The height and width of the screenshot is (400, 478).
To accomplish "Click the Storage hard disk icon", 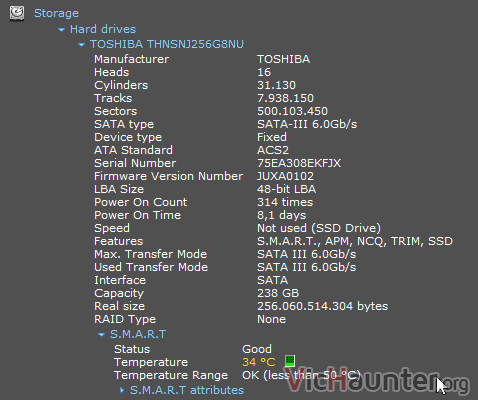I will pos(17,13).
